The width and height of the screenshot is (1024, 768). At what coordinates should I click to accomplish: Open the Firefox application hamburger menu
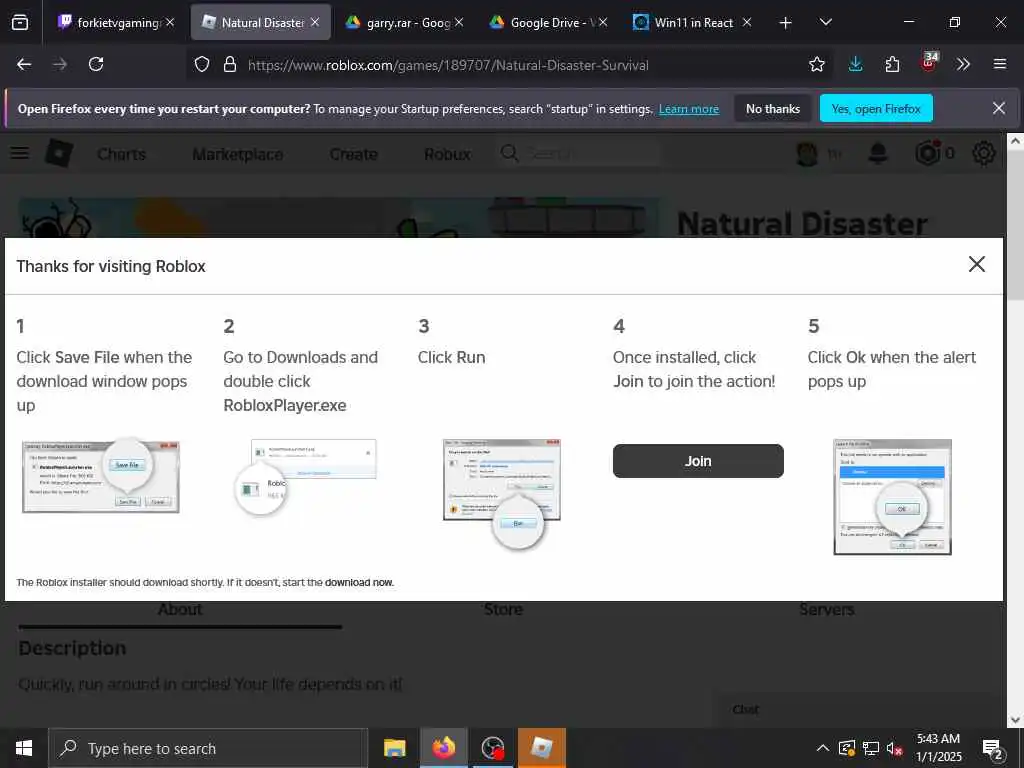(x=999, y=64)
